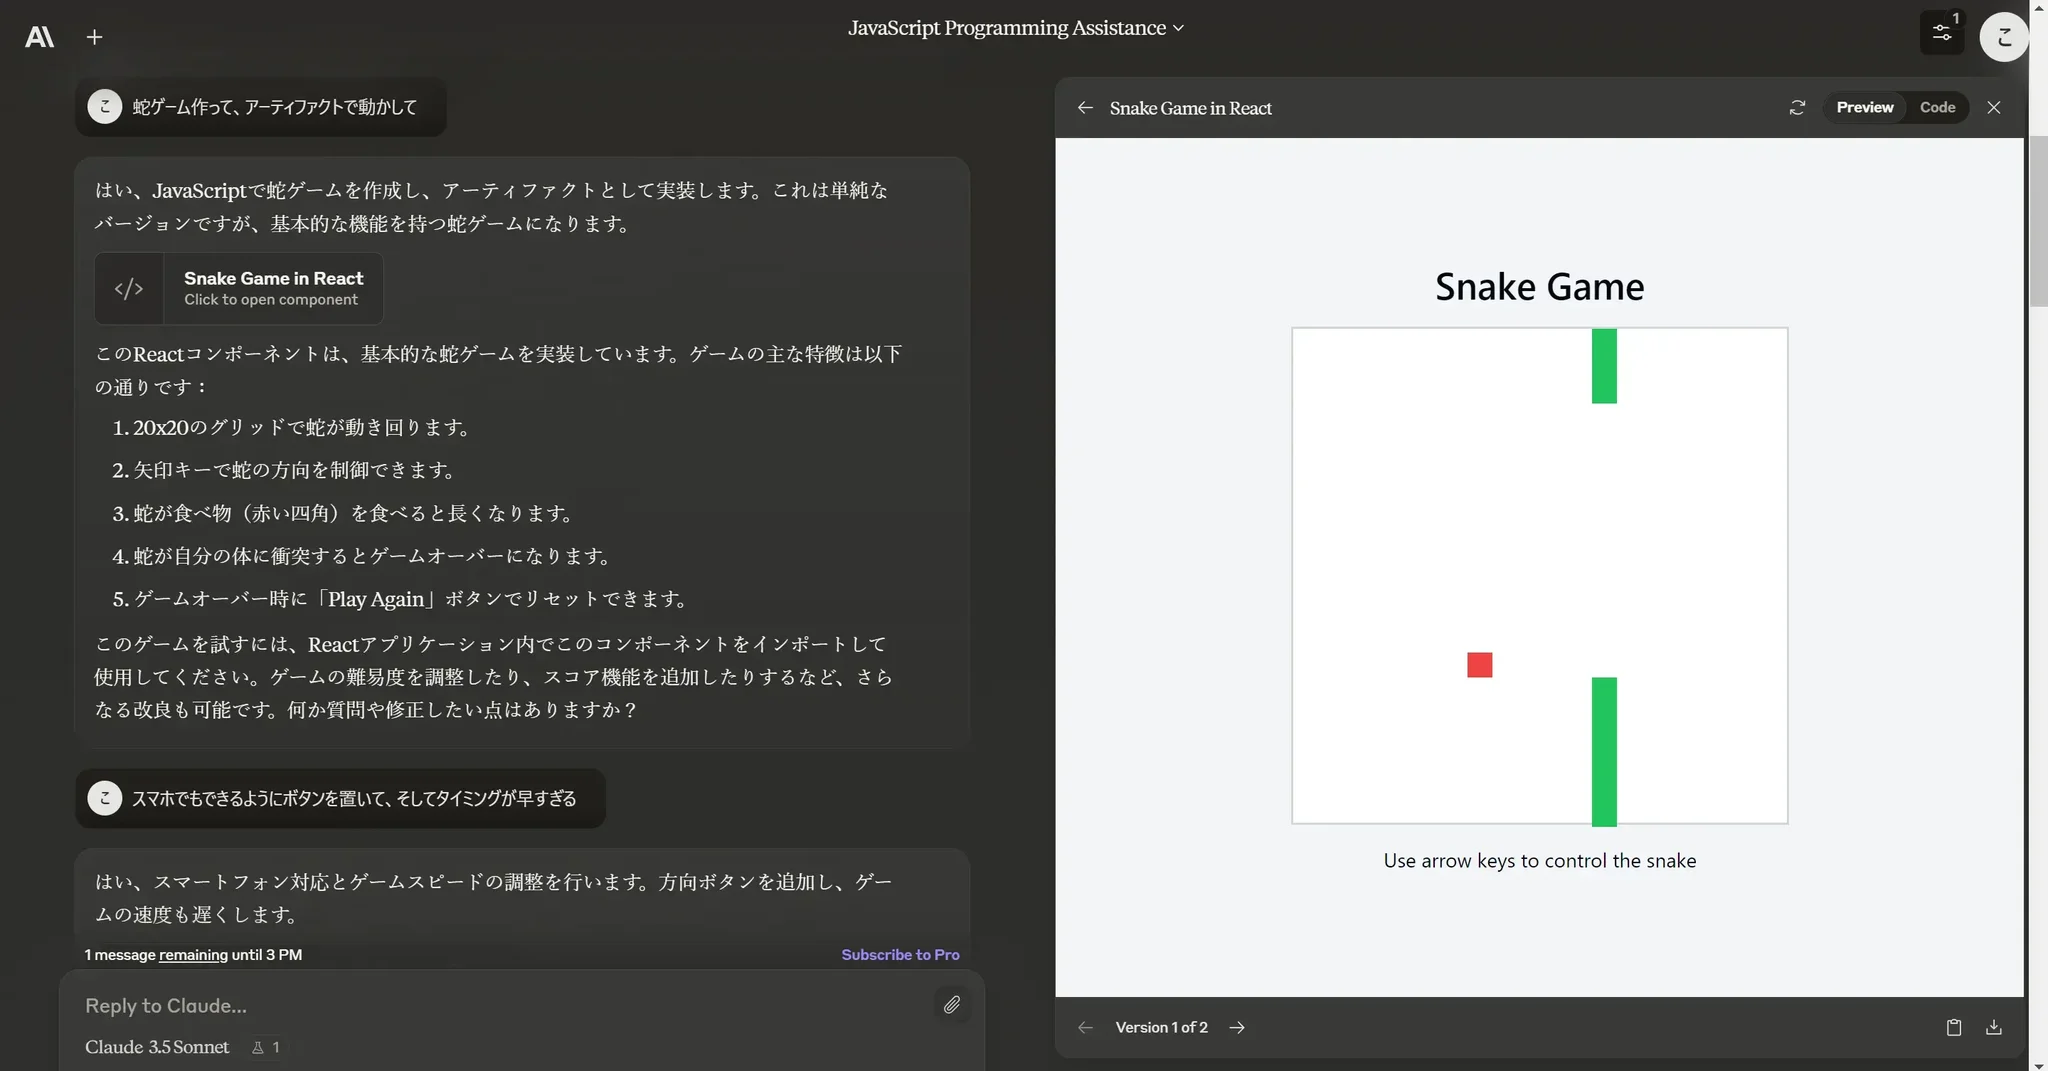This screenshot has width=2048, height=1071.
Task: Switch artifact view to Preview
Action: (x=1864, y=108)
